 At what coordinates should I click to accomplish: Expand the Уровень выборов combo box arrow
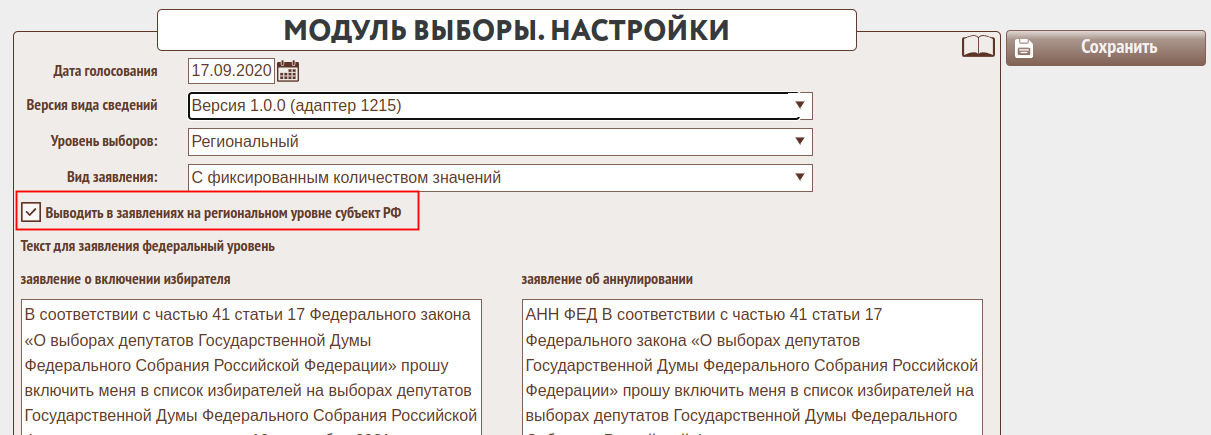799,141
